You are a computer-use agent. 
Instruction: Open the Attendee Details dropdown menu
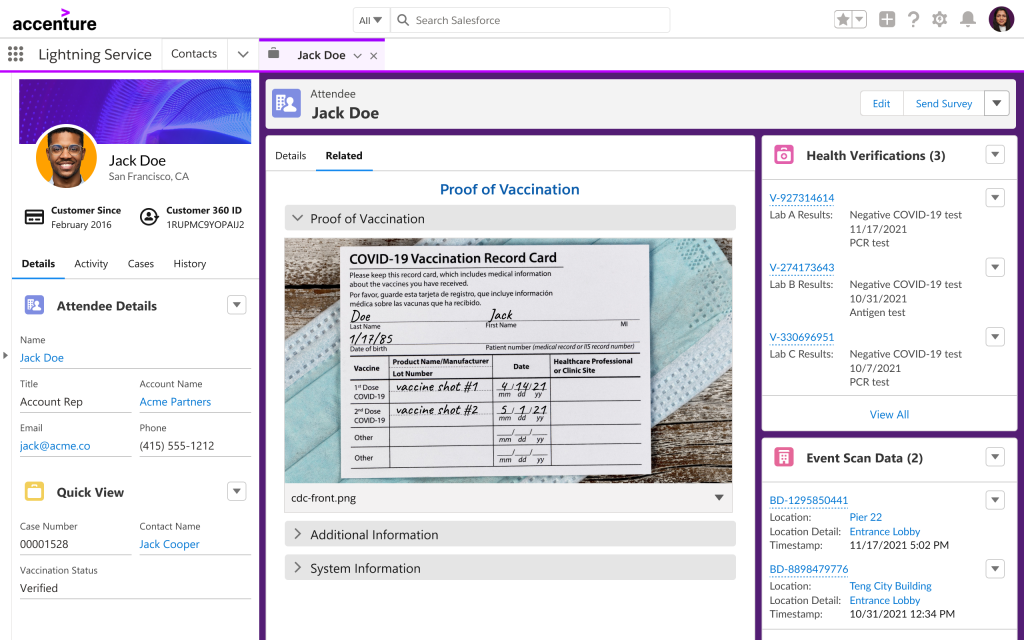(236, 305)
